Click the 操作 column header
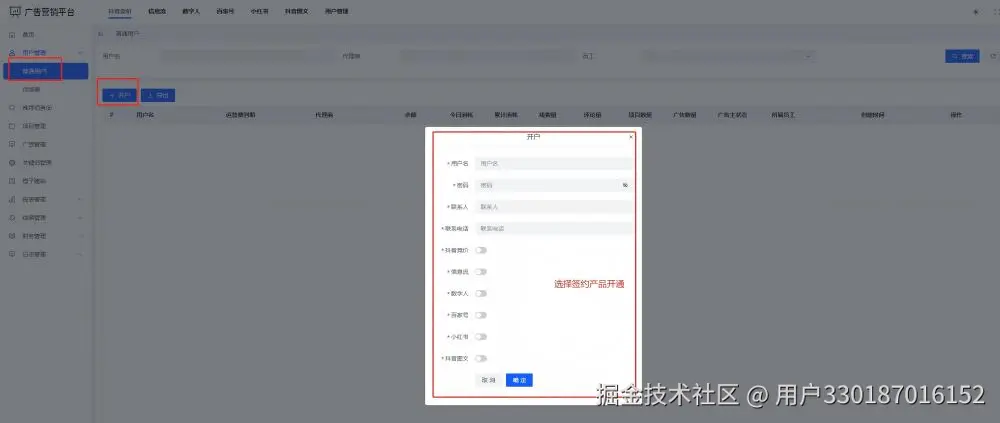The image size is (1000, 423). (x=956, y=115)
